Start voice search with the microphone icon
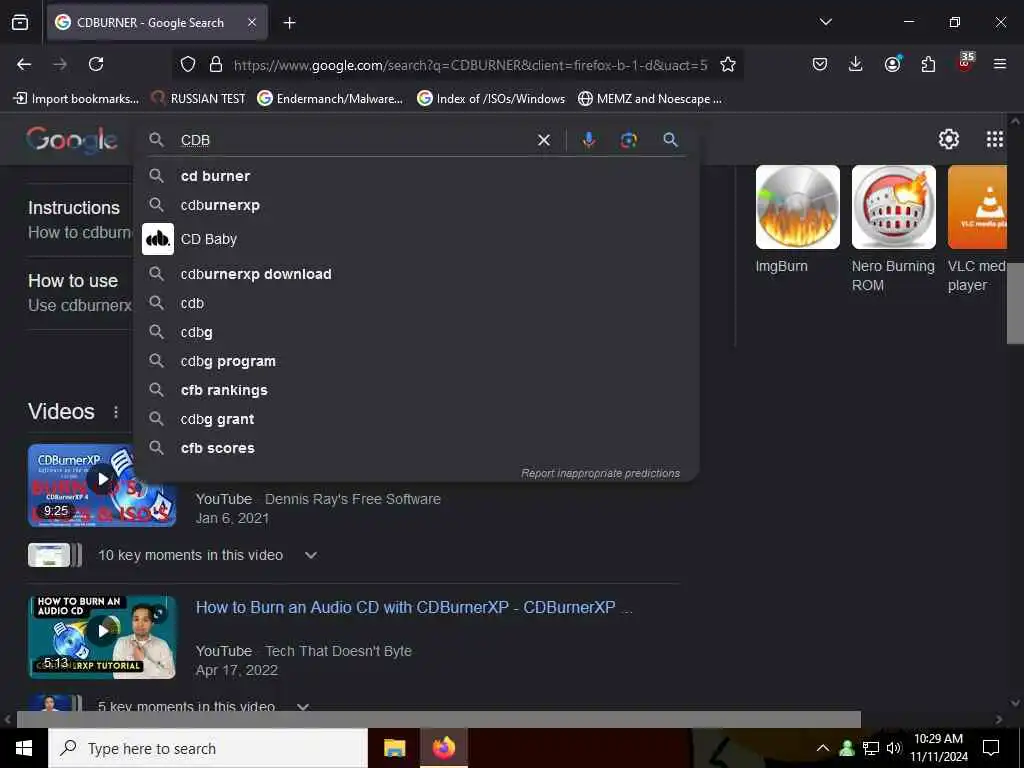 pyautogui.click(x=588, y=140)
